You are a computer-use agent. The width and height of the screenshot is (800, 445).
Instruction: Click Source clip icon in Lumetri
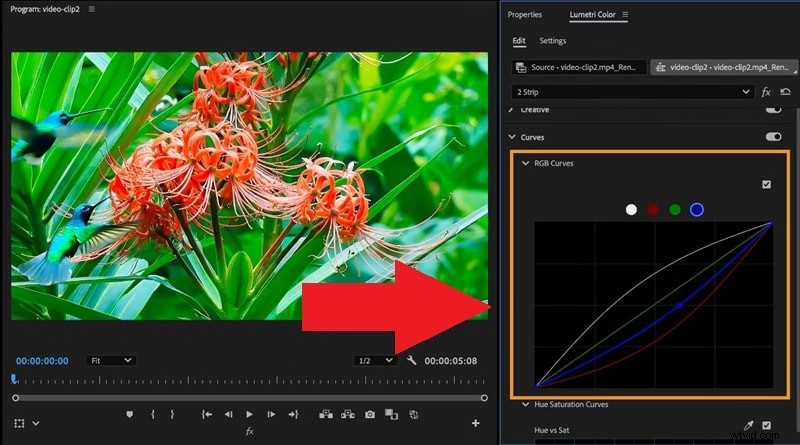click(521, 67)
